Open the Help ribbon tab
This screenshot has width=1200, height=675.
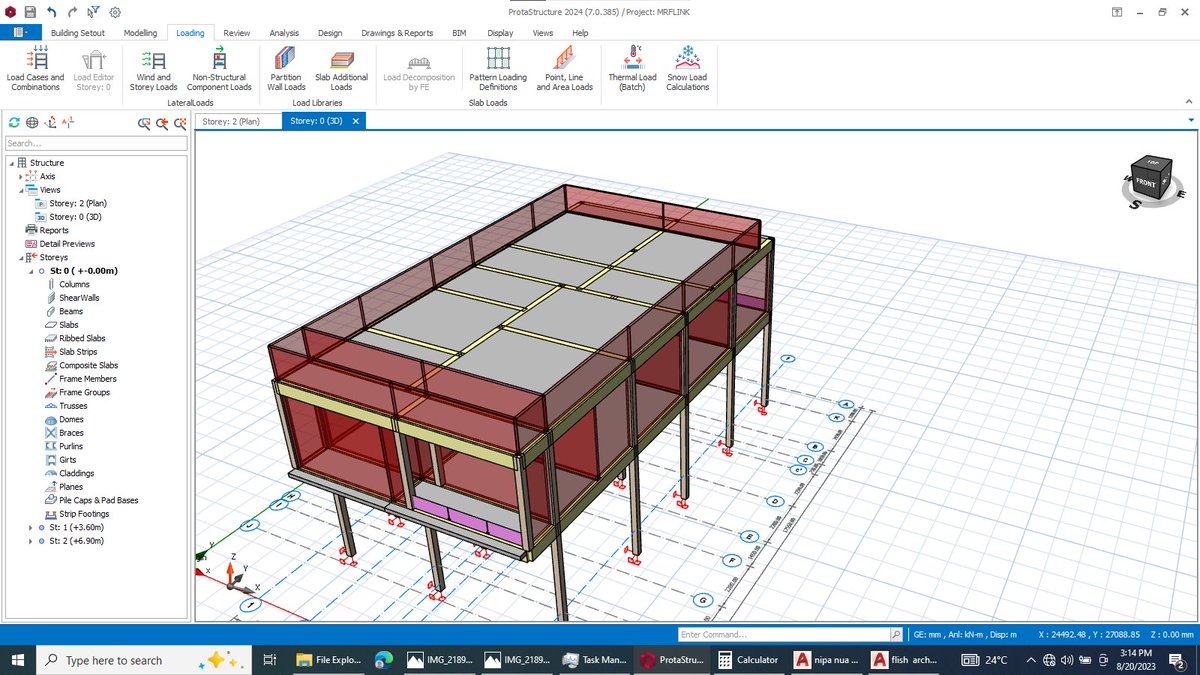pos(580,33)
